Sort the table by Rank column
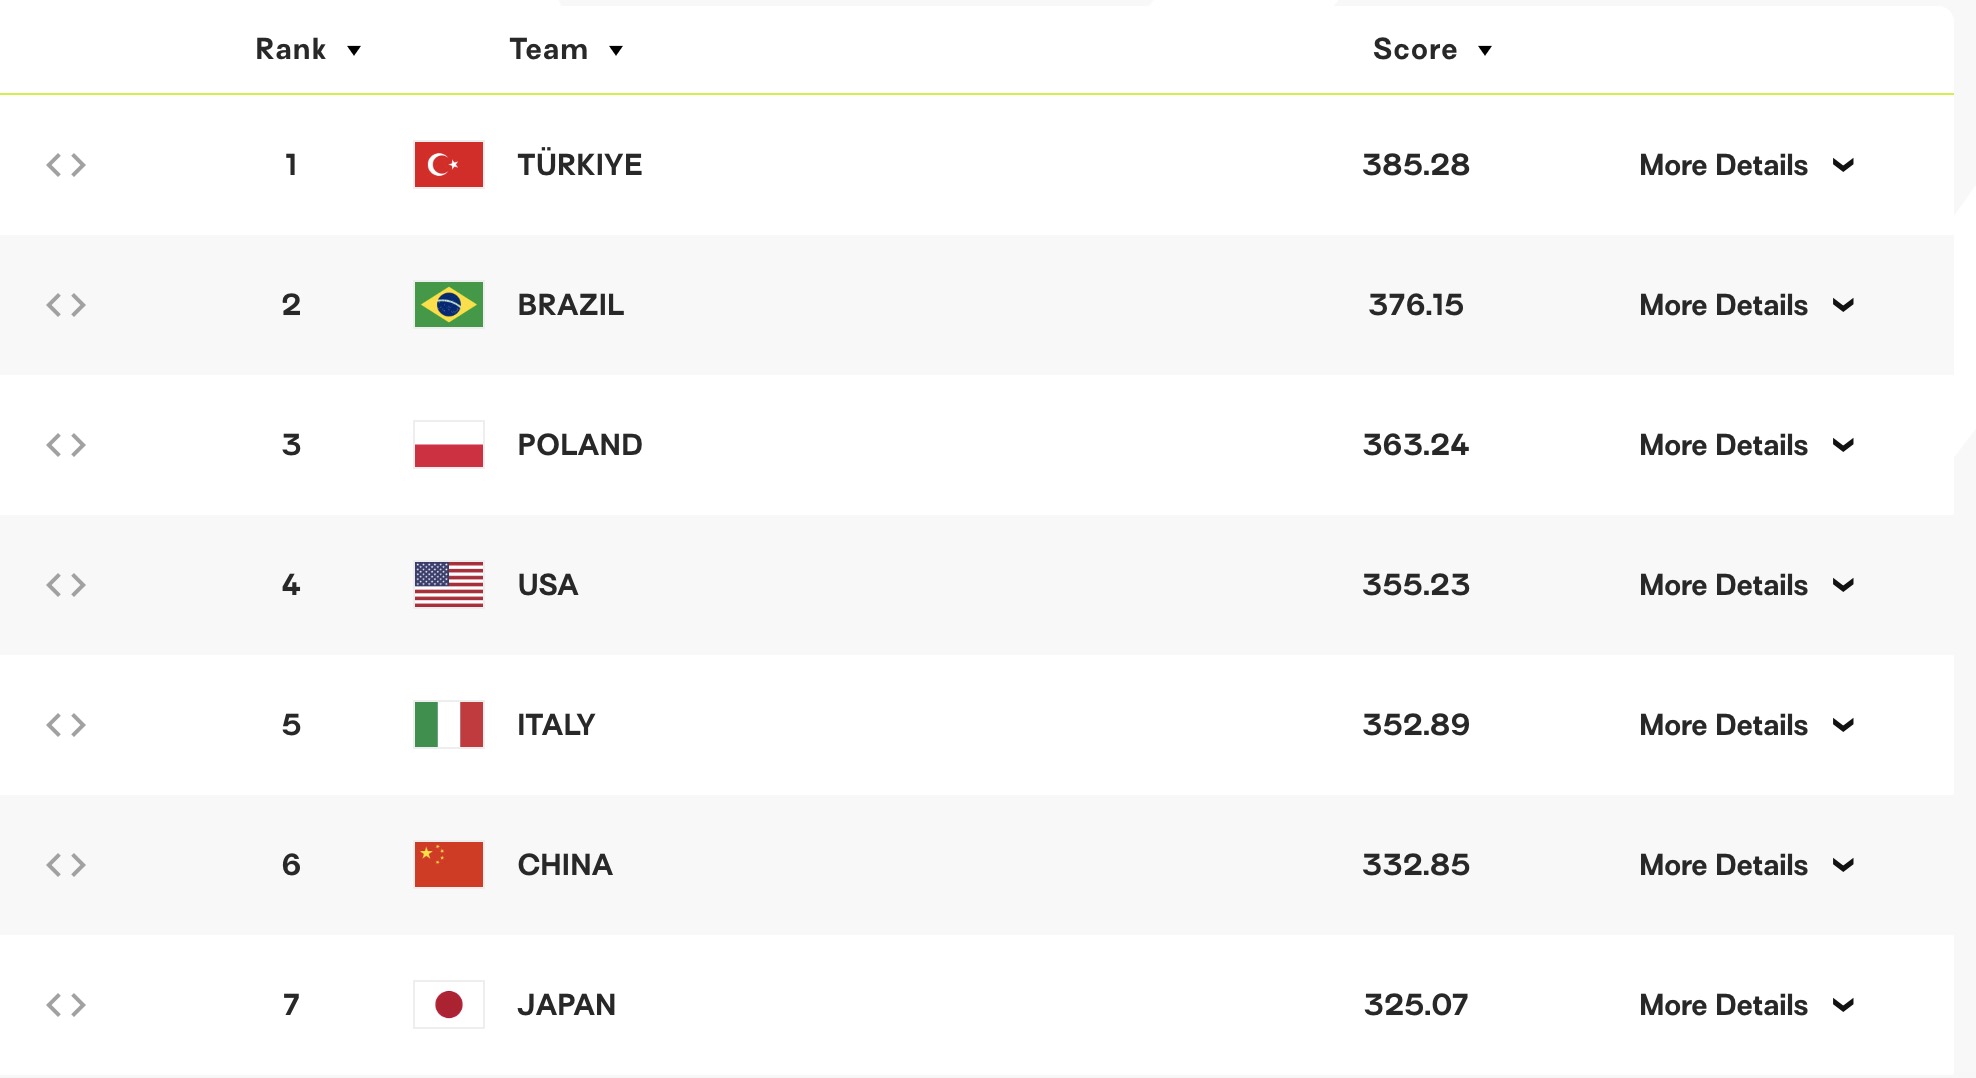1976x1078 pixels. [x=308, y=50]
